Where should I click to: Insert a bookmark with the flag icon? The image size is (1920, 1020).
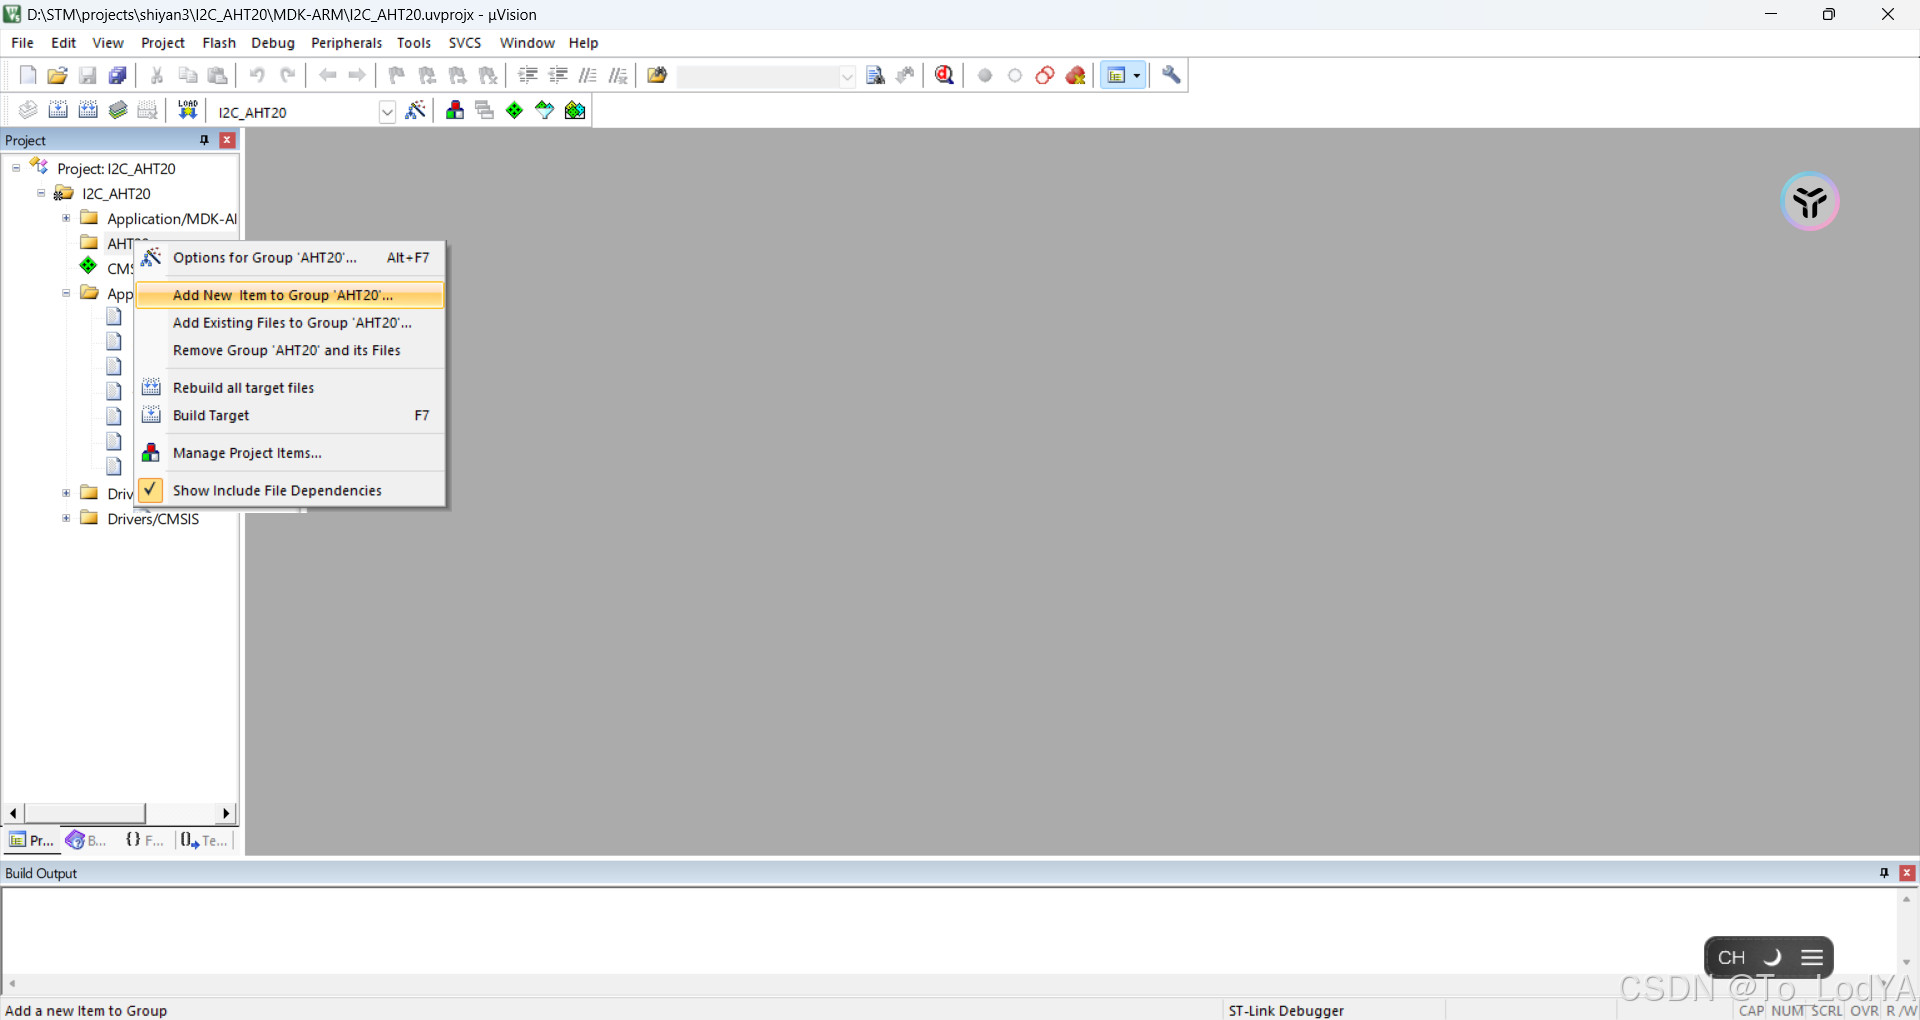pos(397,75)
